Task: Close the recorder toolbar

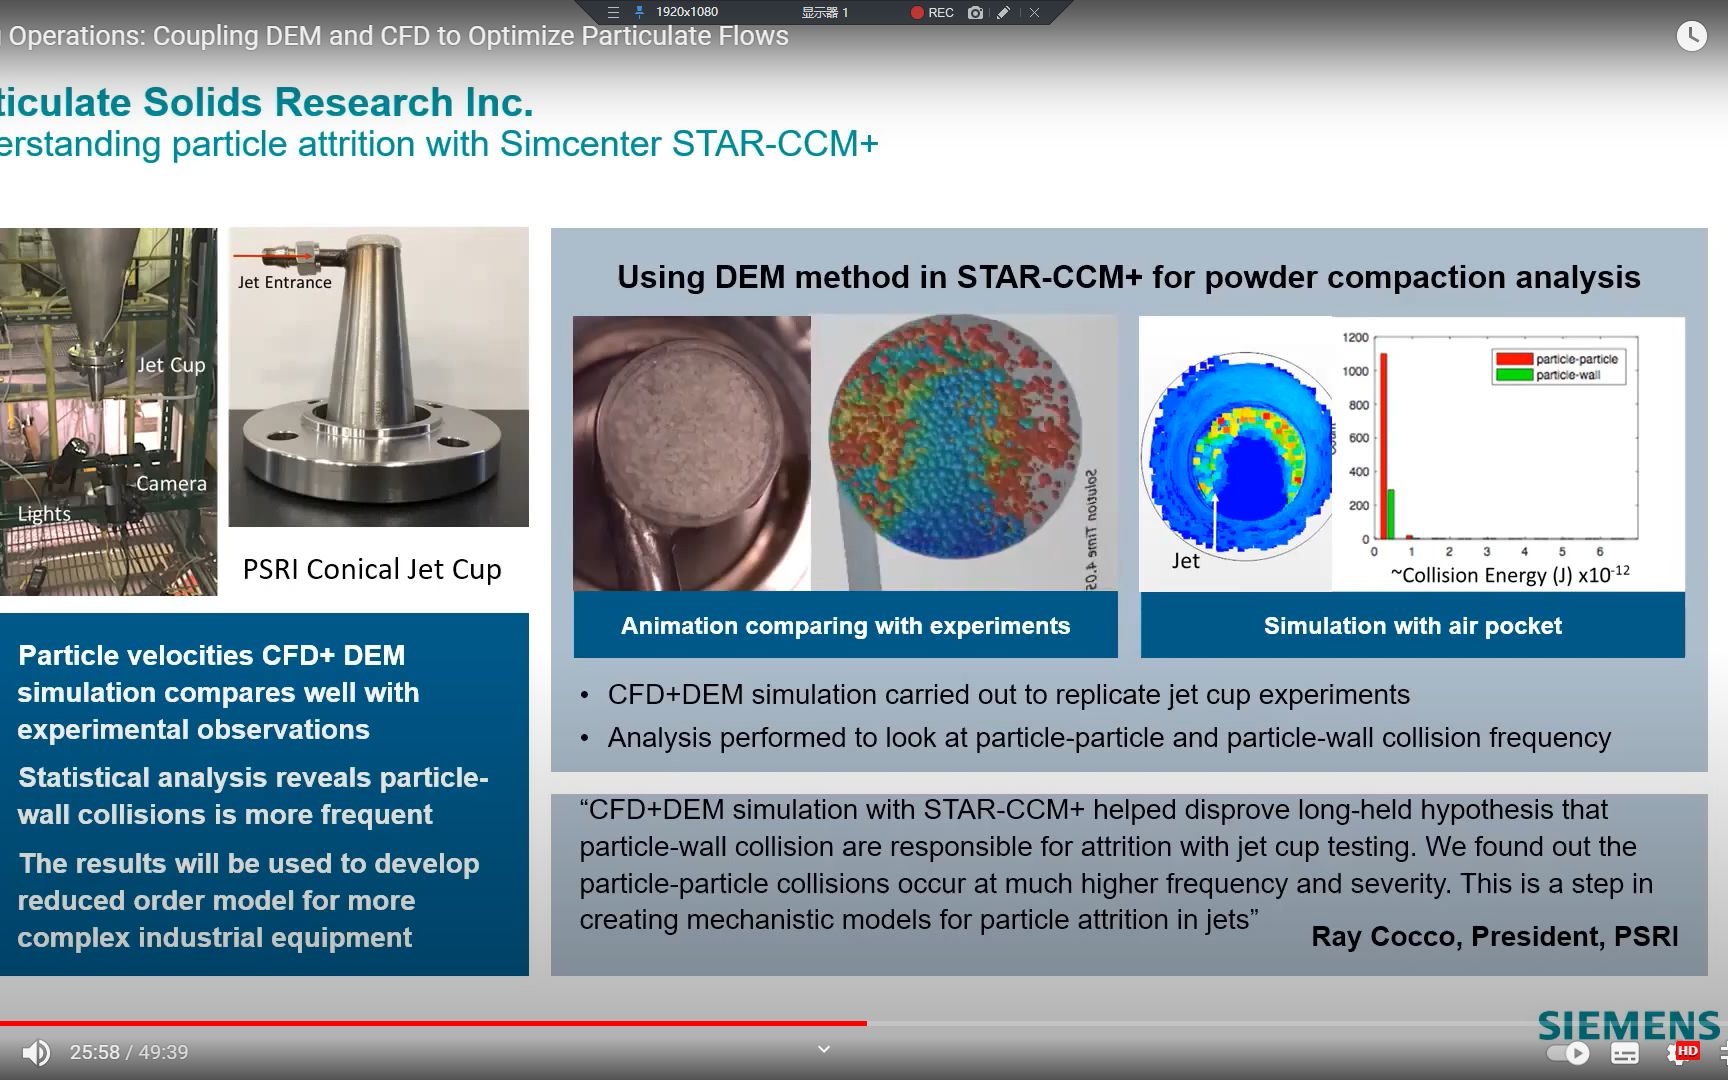Action: point(1034,12)
